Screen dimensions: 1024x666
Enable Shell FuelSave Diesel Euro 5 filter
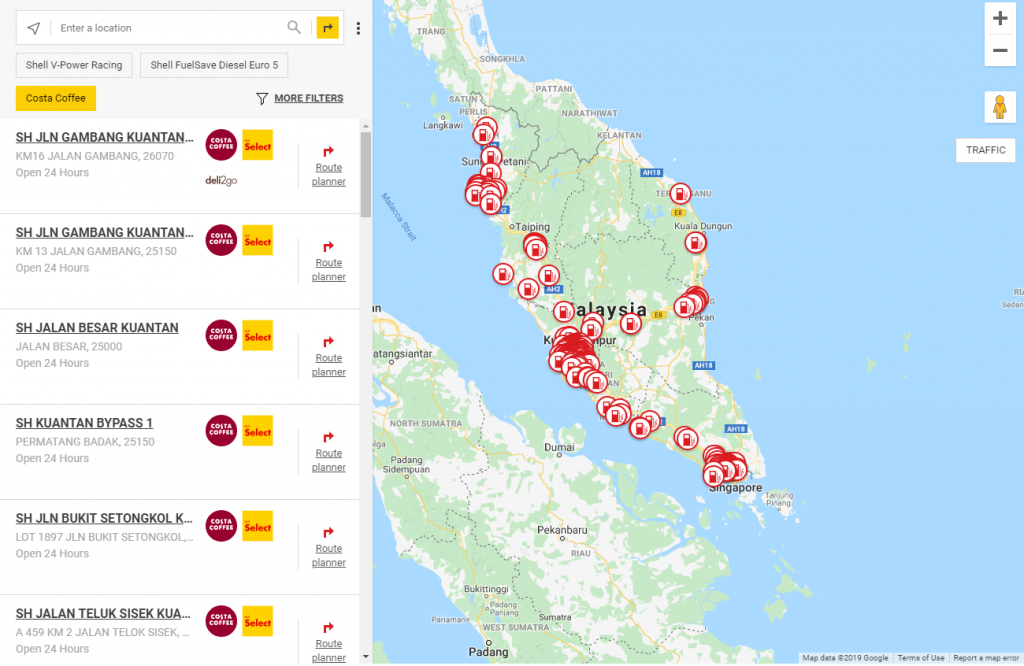pyautogui.click(x=214, y=65)
